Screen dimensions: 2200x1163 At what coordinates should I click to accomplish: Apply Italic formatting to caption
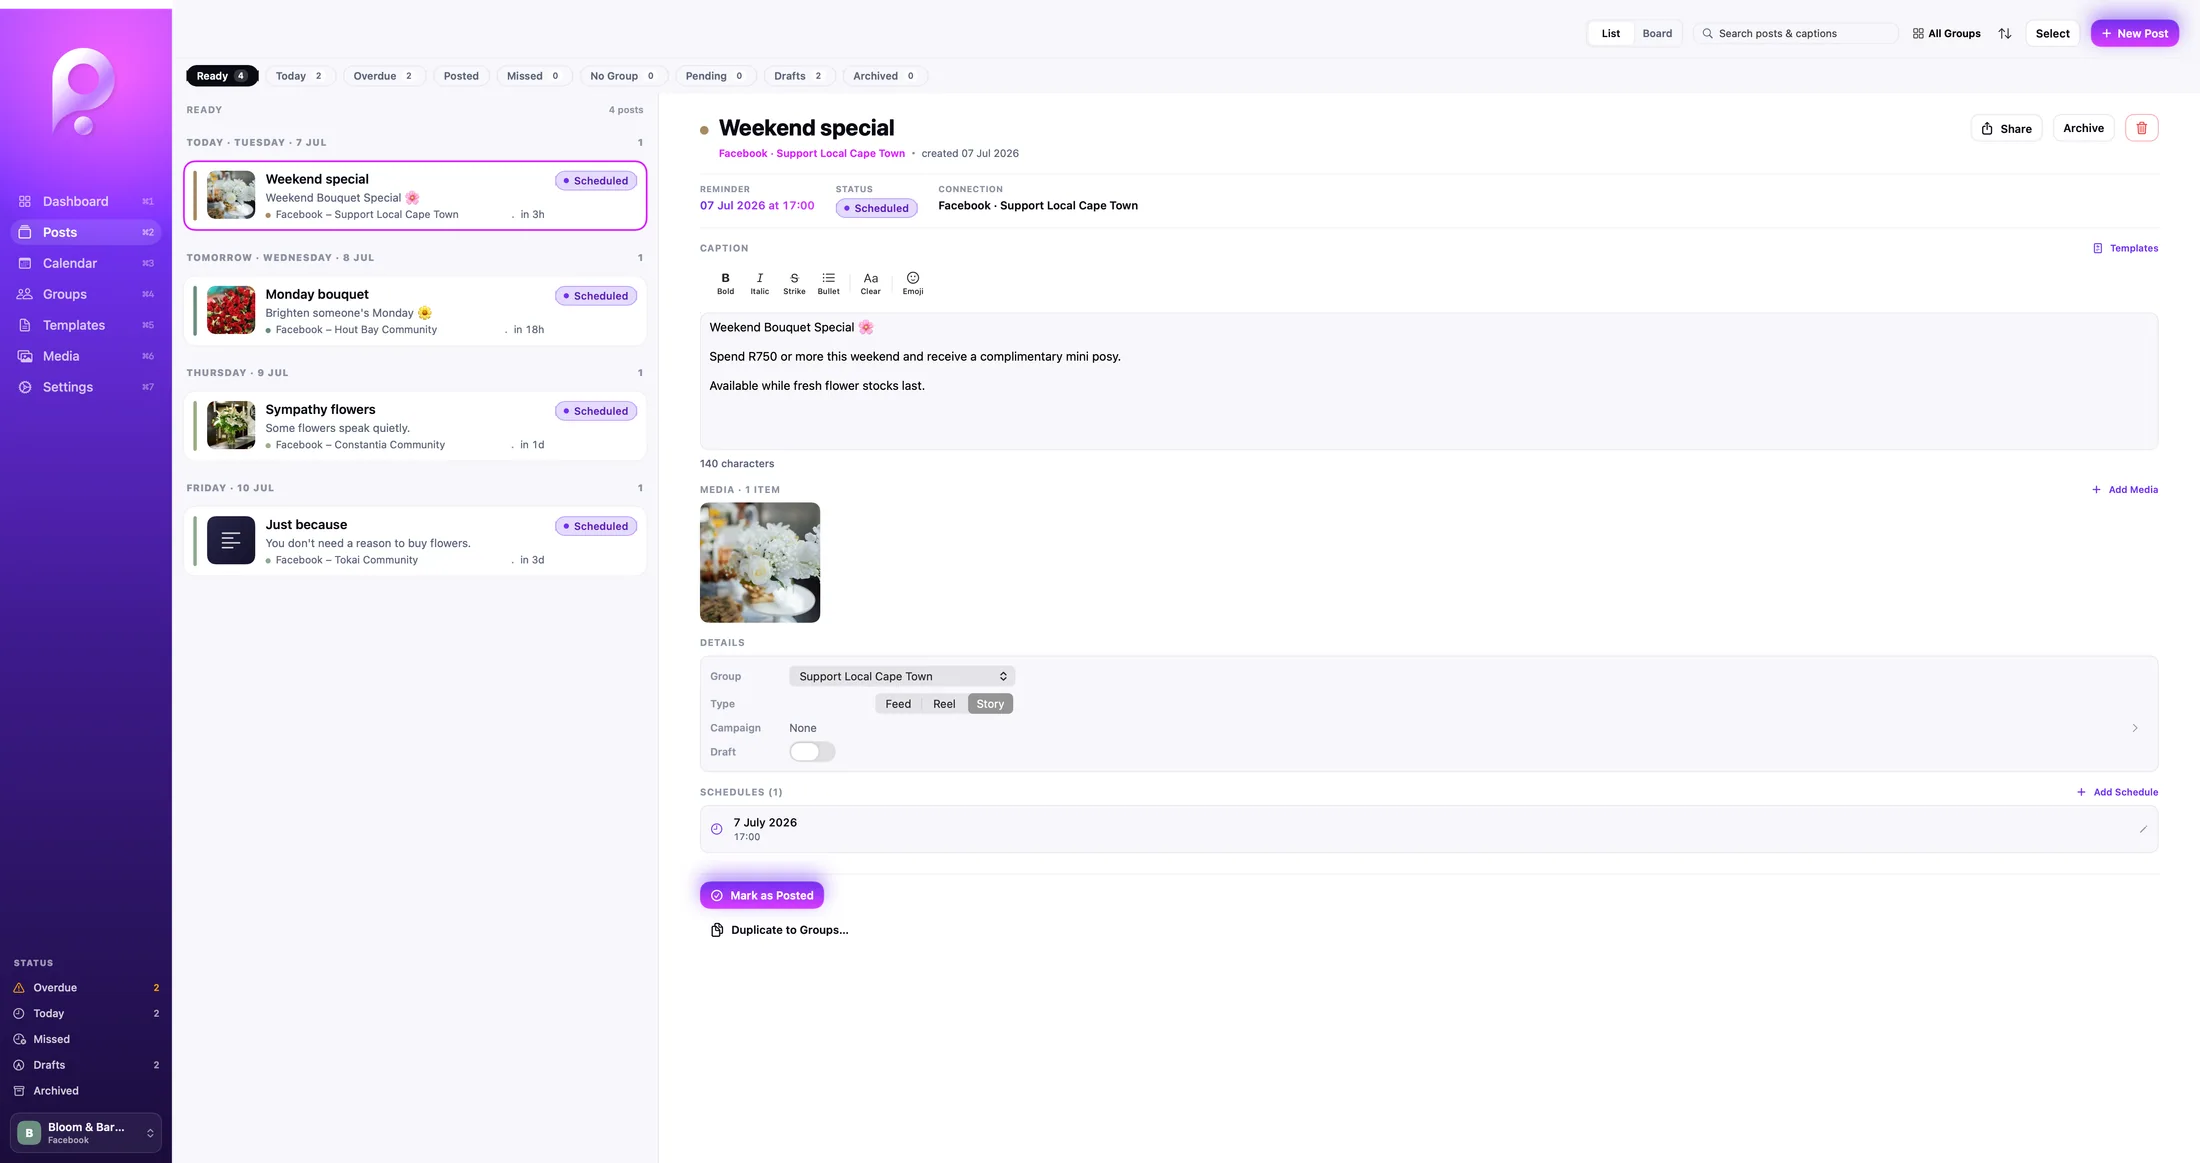[x=760, y=283]
